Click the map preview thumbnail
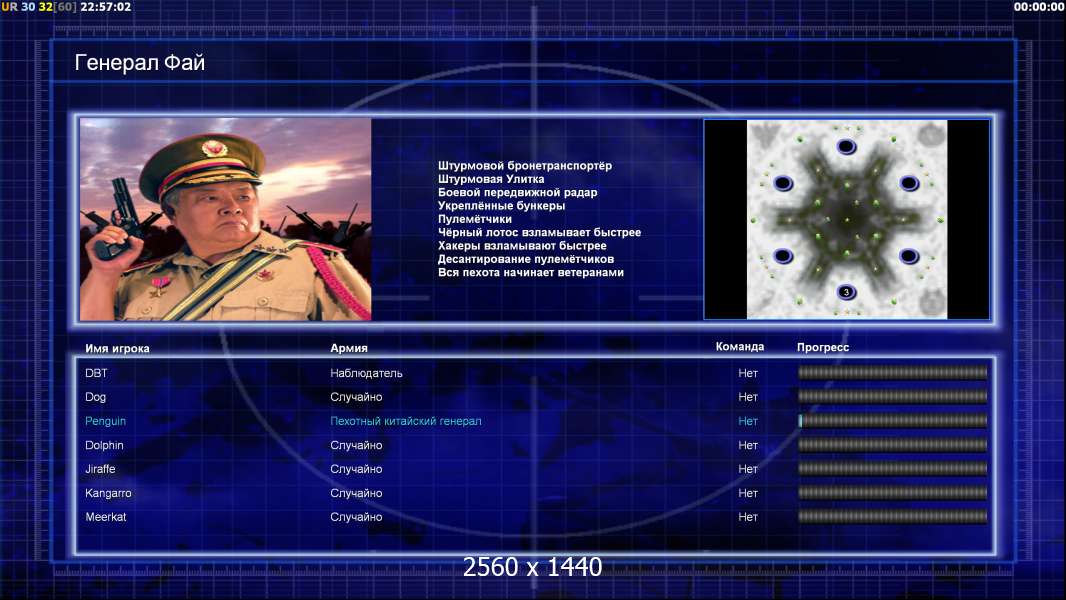Image resolution: width=1066 pixels, height=600 pixels. (846, 219)
